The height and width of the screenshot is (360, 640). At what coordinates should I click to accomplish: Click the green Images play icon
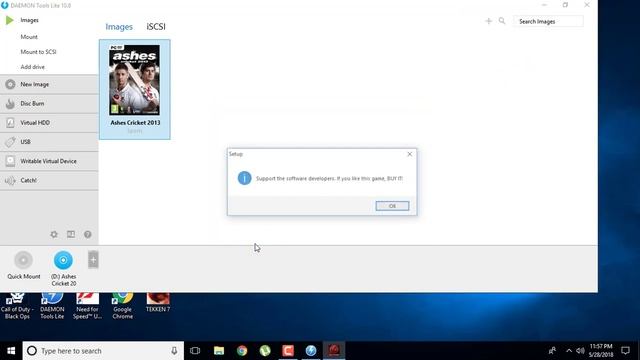[x=9, y=20]
